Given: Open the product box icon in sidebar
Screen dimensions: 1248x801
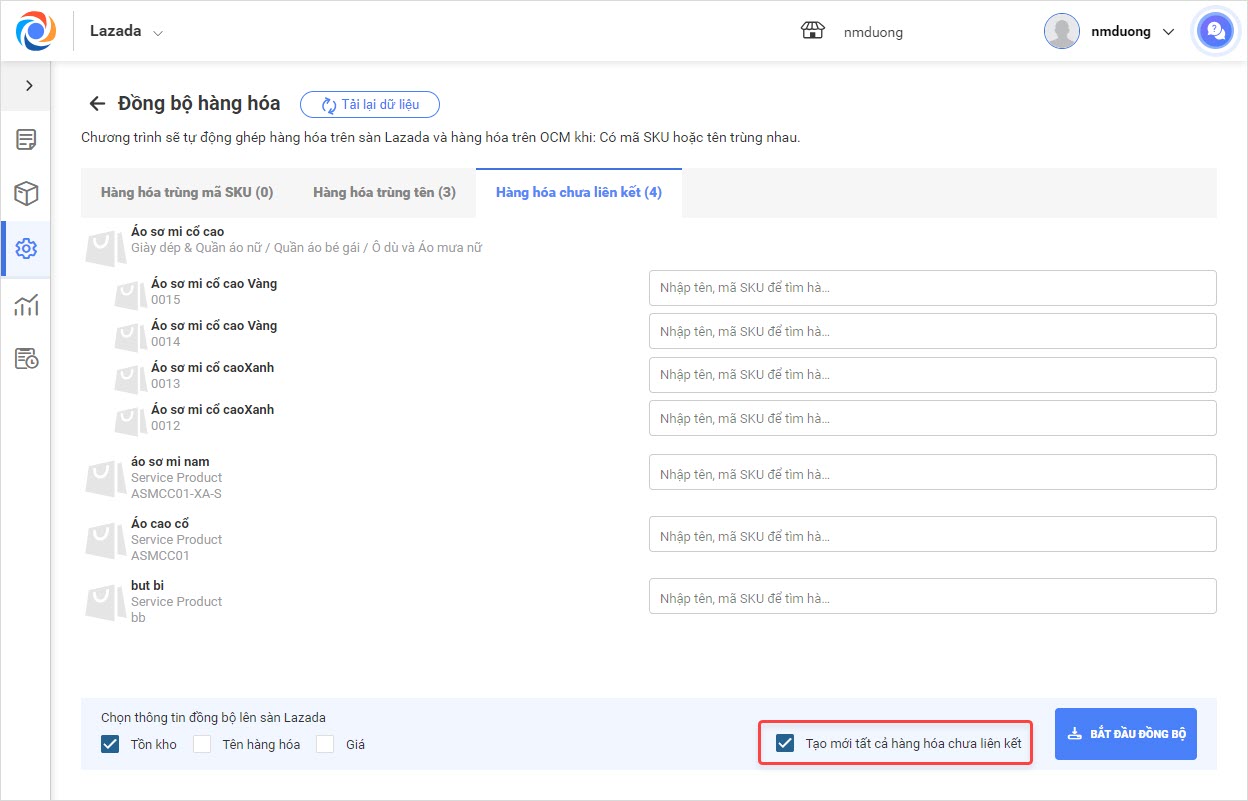Looking at the screenshot, I should click(x=26, y=194).
